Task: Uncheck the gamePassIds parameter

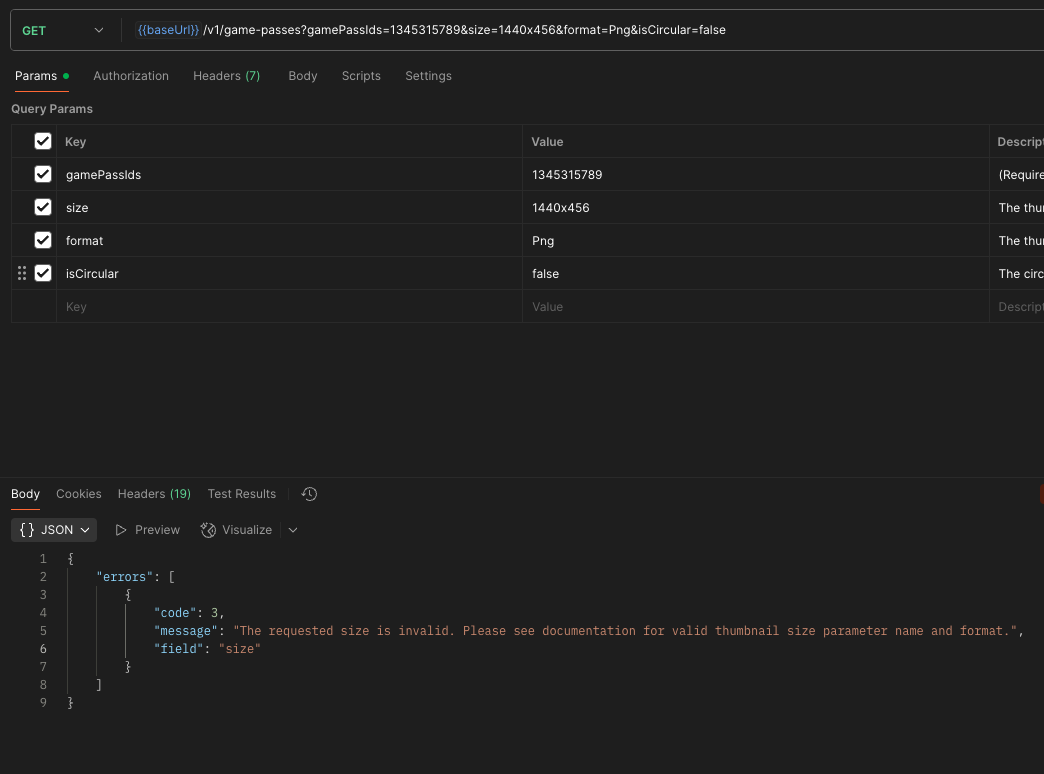Action: 42,174
